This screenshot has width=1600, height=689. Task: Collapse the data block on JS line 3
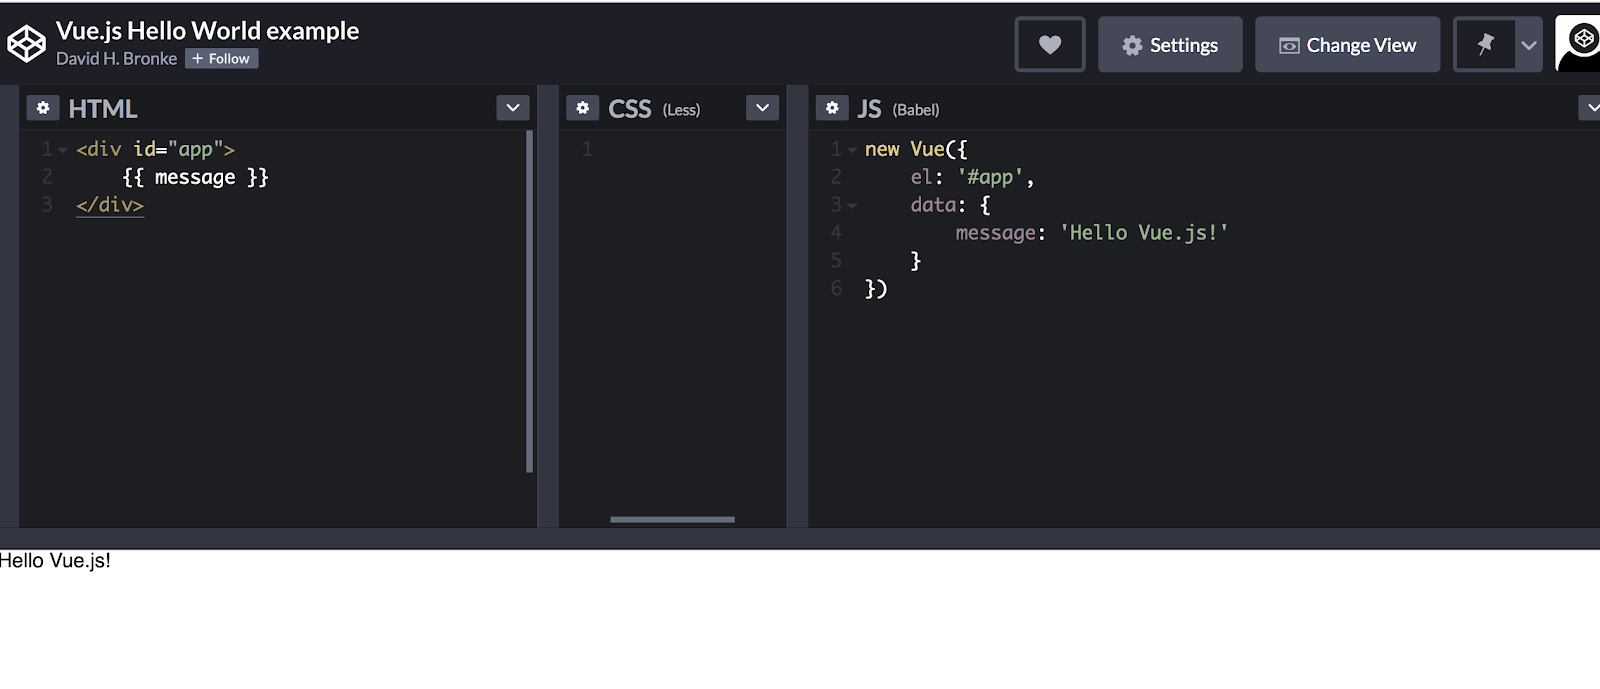[x=852, y=206]
